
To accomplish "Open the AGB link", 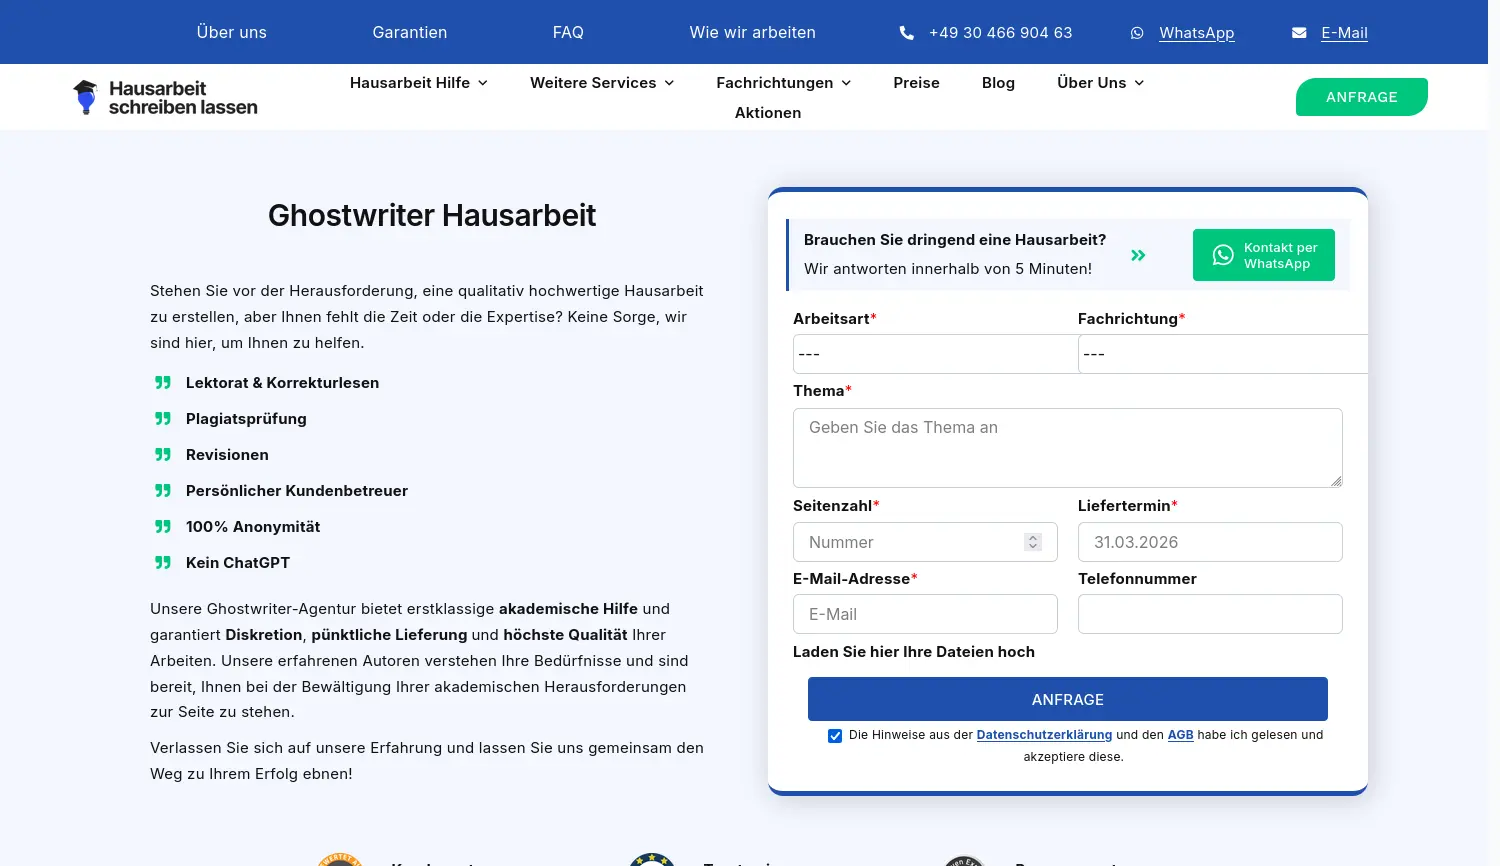I will 1180,735.
